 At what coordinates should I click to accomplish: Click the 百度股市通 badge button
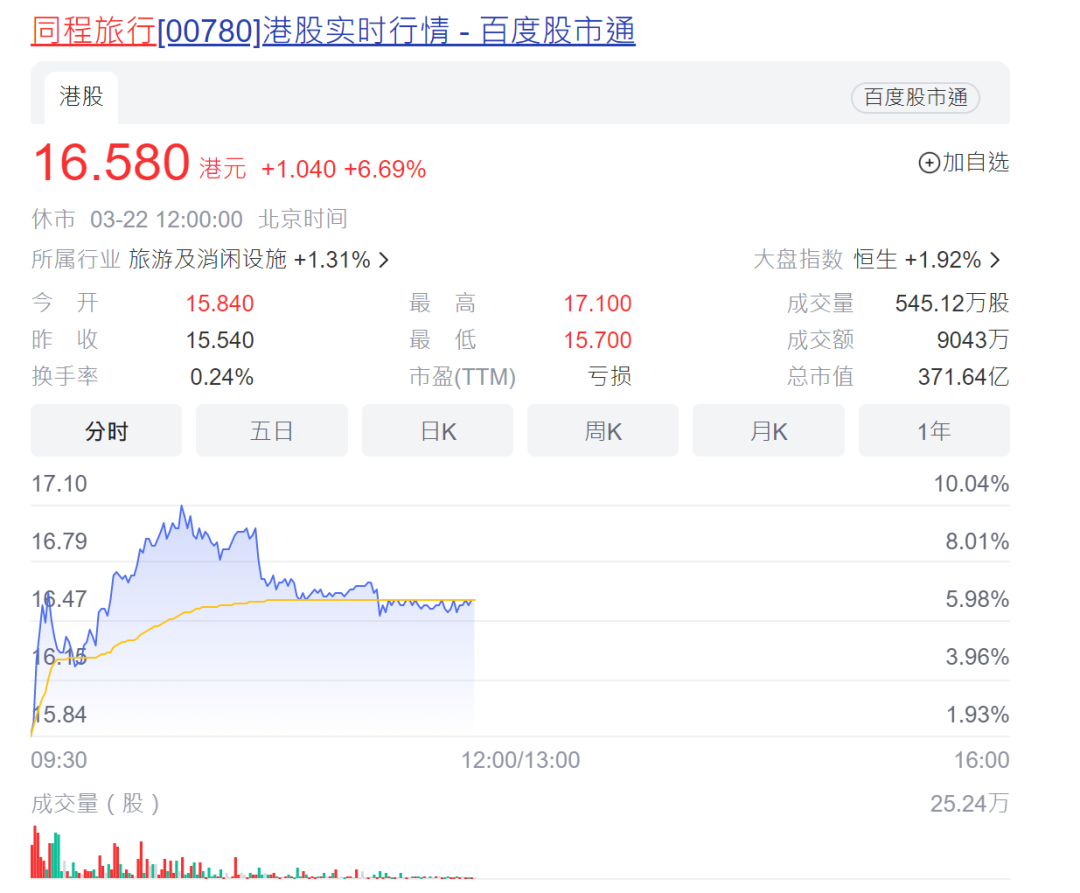[915, 97]
